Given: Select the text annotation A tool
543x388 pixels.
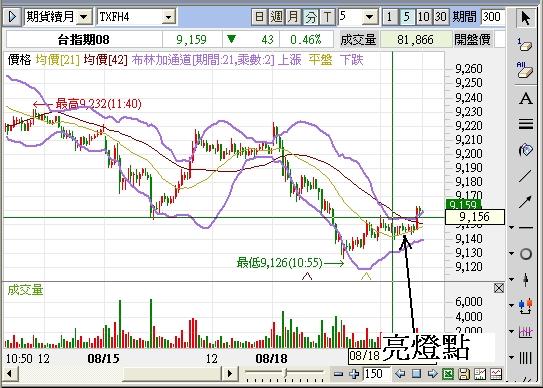Looking at the screenshot, I should [525, 99].
